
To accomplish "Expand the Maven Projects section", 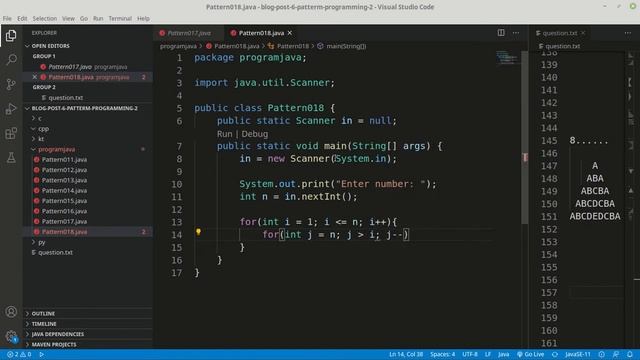I will pyautogui.click(x=54, y=344).
